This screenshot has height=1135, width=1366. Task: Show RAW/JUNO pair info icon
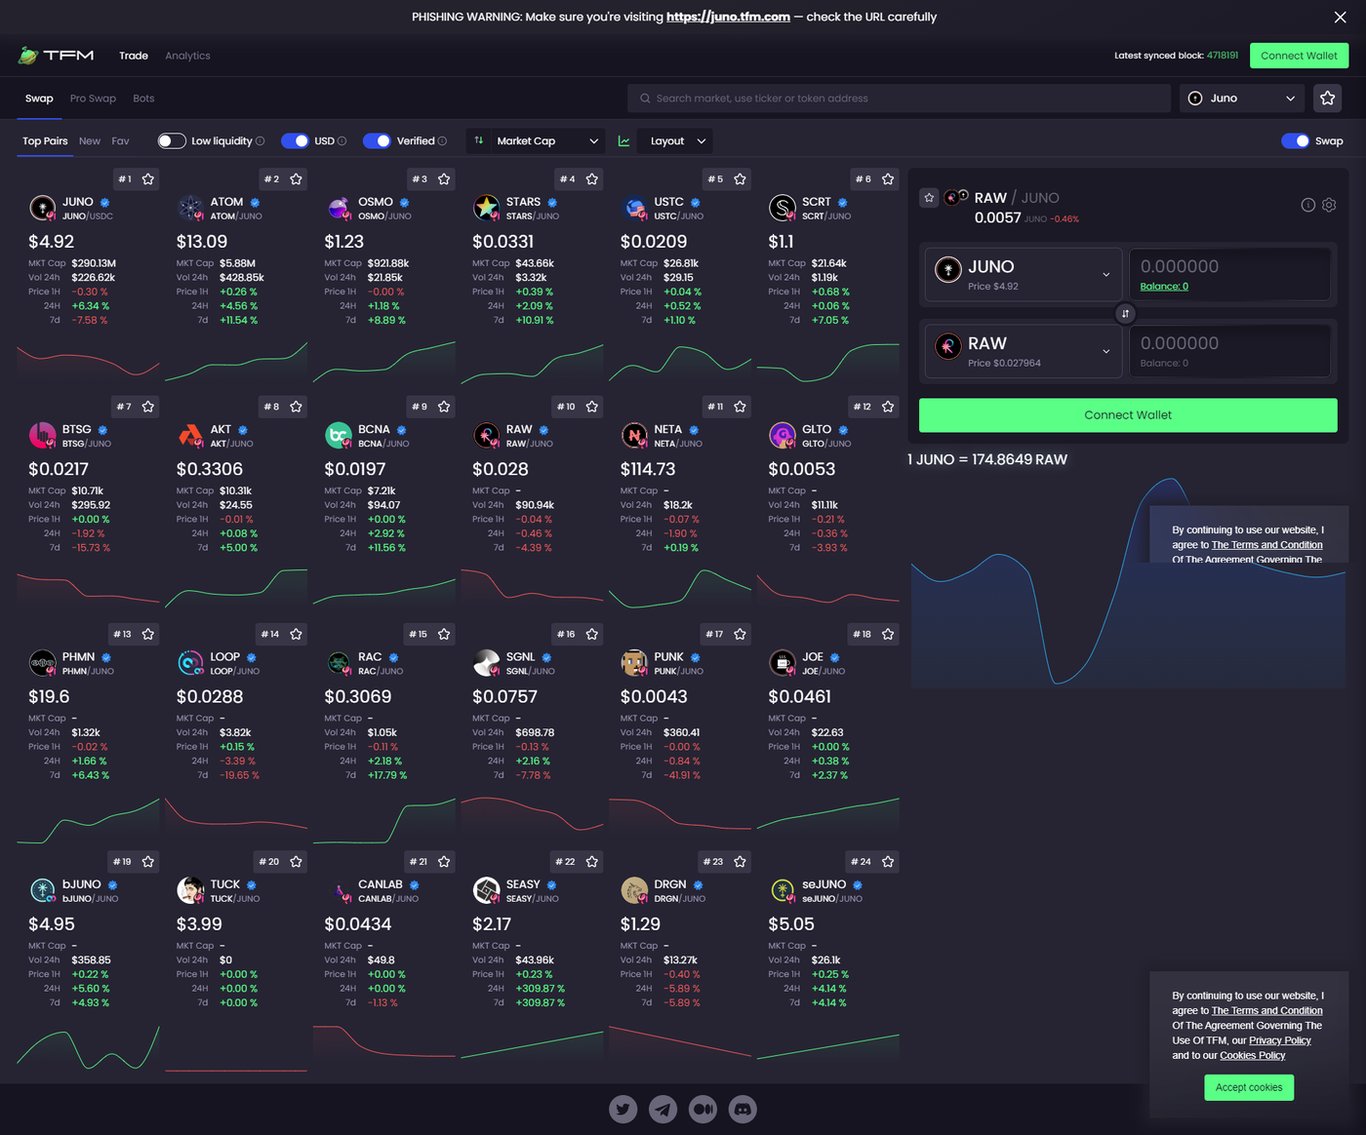[1308, 205]
